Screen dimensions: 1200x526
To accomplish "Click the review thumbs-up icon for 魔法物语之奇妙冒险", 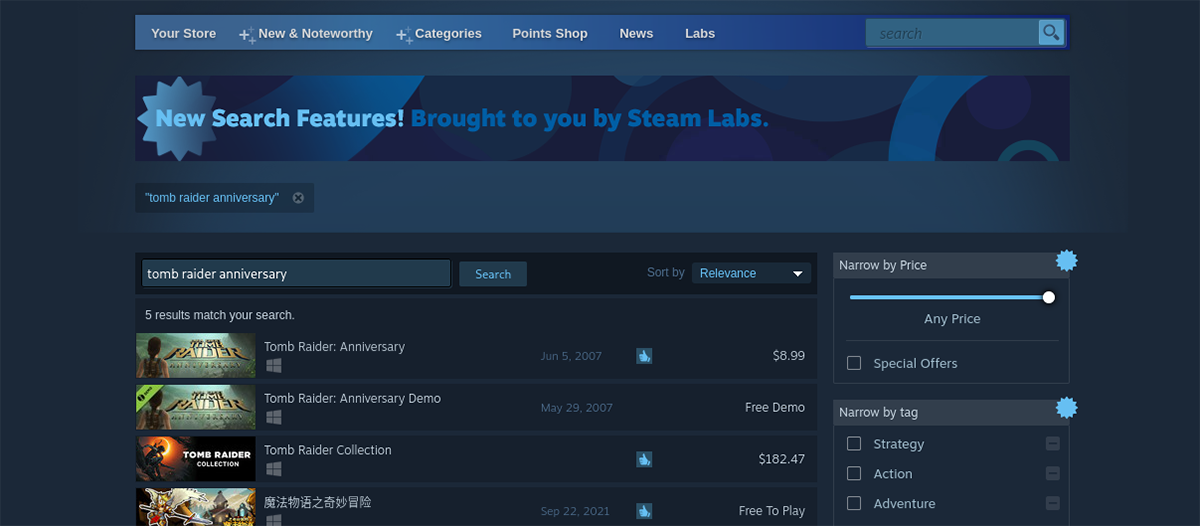I will click(644, 510).
